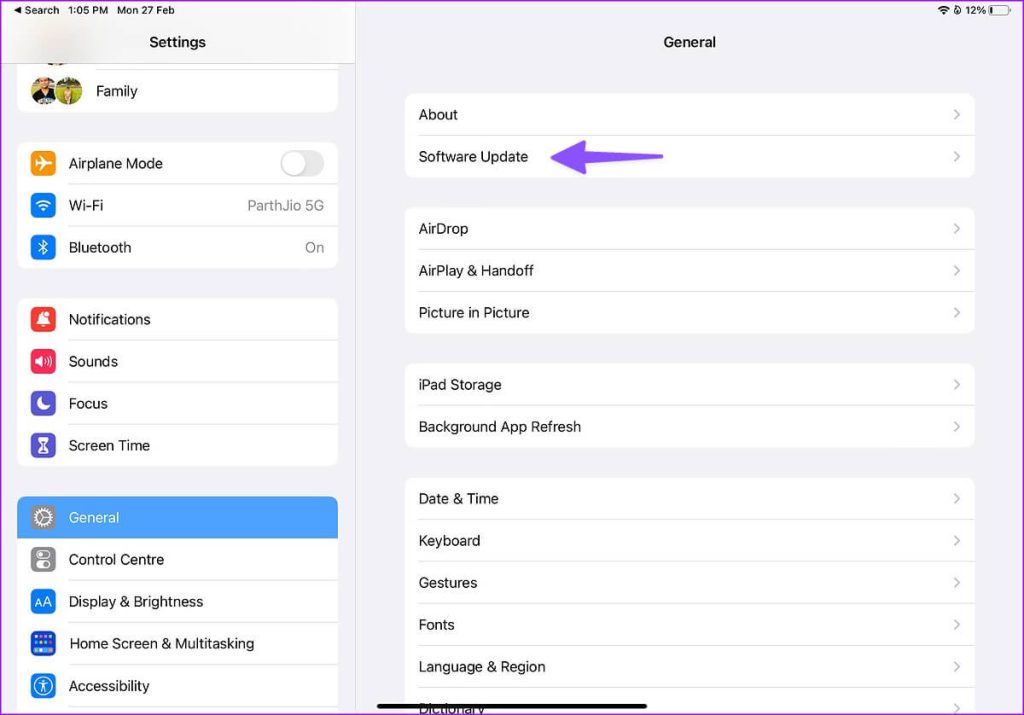Toggle the Airplane Mode switch
1024x715 pixels.
pyautogui.click(x=302, y=163)
